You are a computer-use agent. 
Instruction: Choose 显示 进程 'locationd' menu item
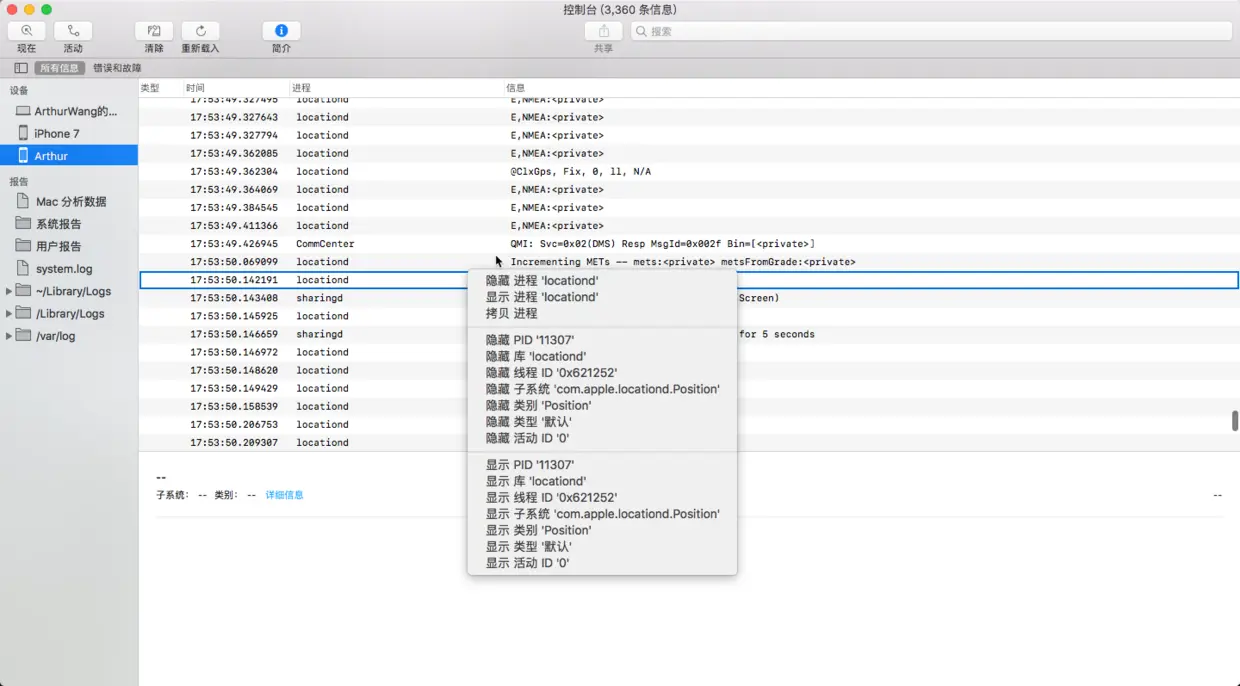point(602,297)
